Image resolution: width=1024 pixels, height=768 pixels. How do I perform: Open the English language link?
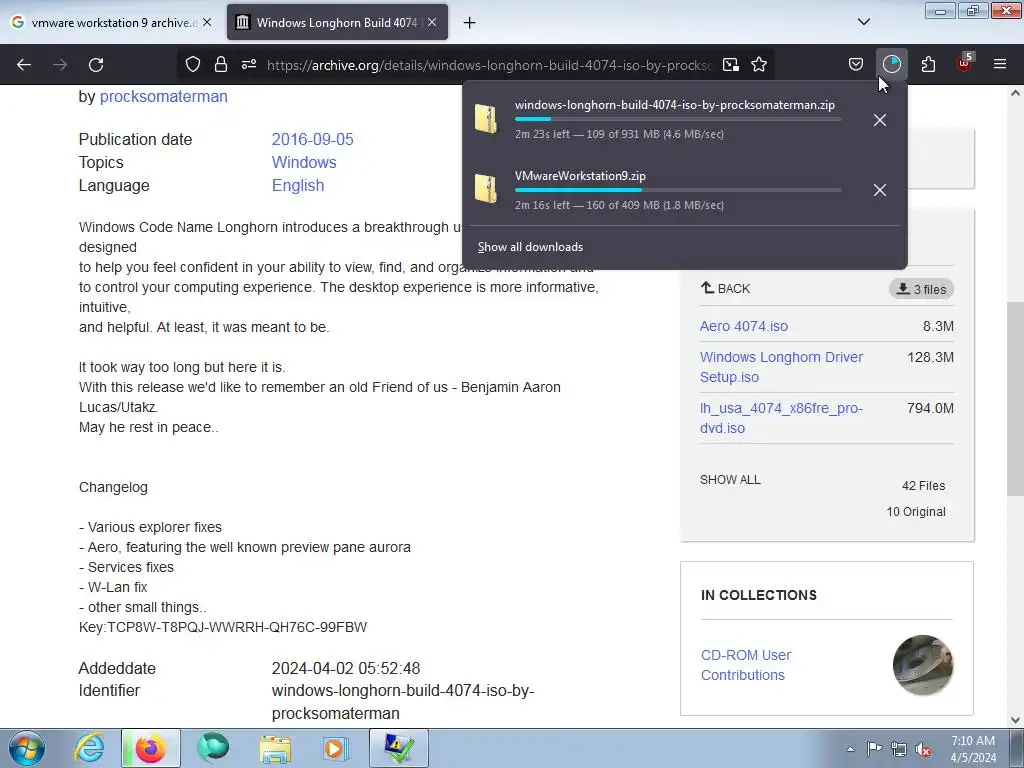coord(298,185)
